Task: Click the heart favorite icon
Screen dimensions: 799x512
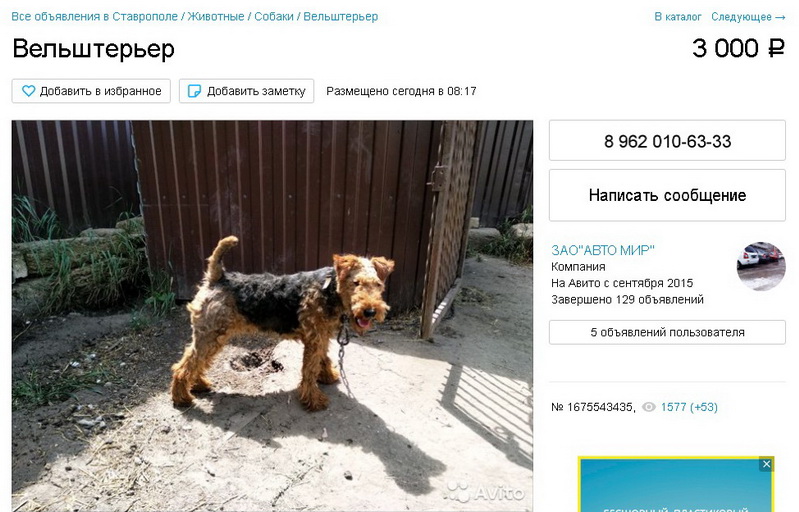Action: tap(29, 91)
